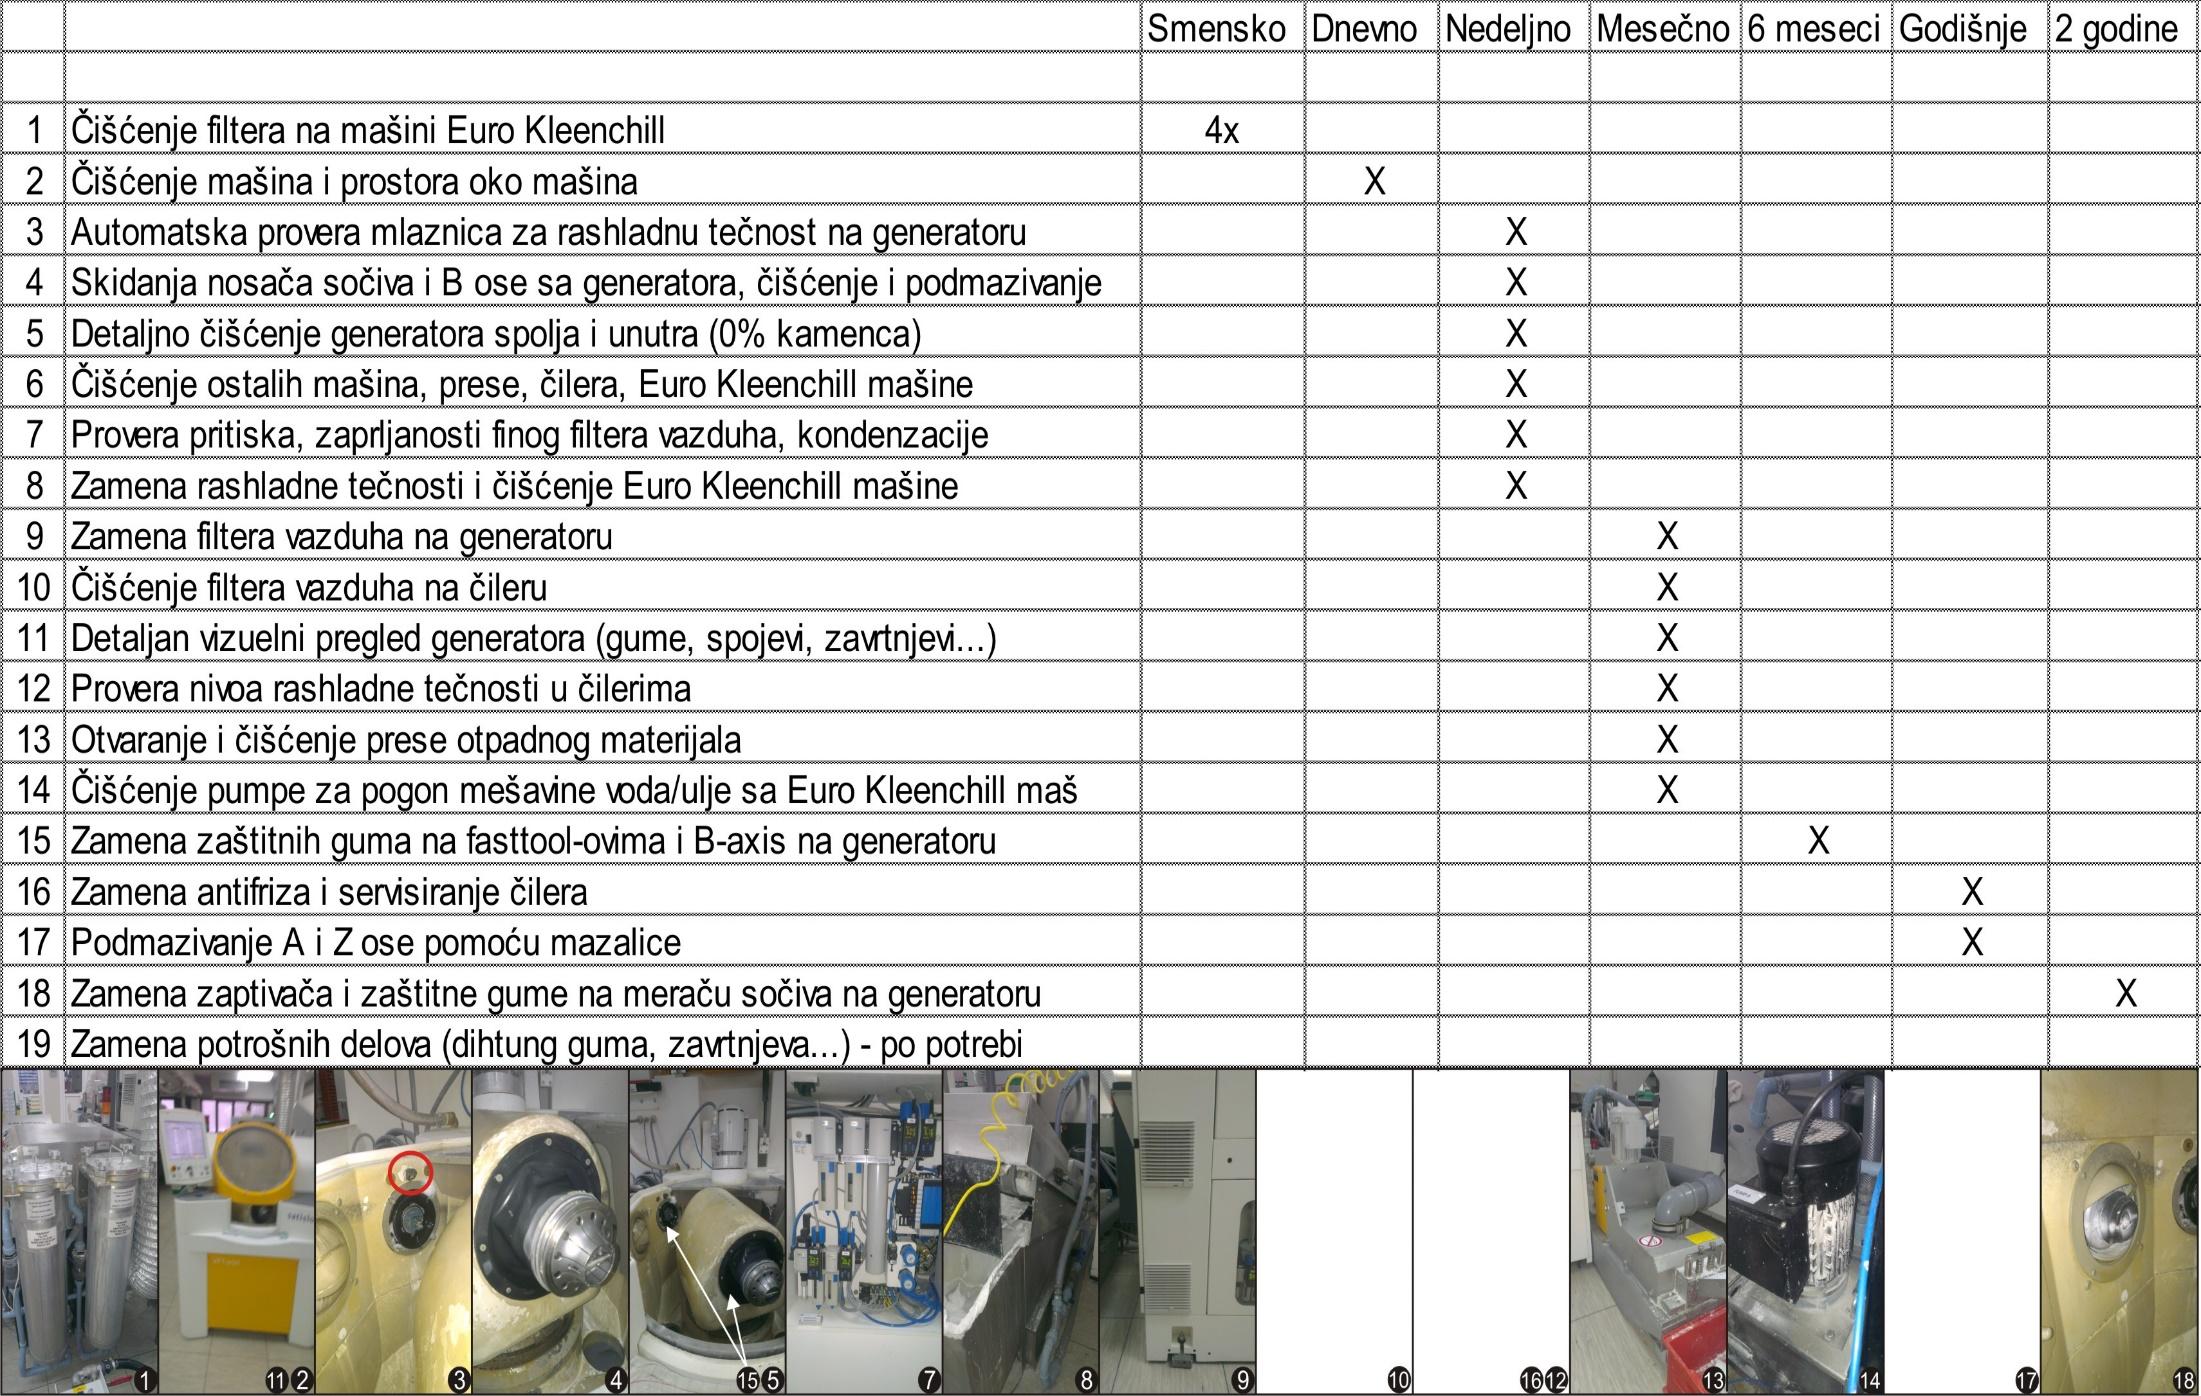Open photo 5 with white arrows

707,1231
